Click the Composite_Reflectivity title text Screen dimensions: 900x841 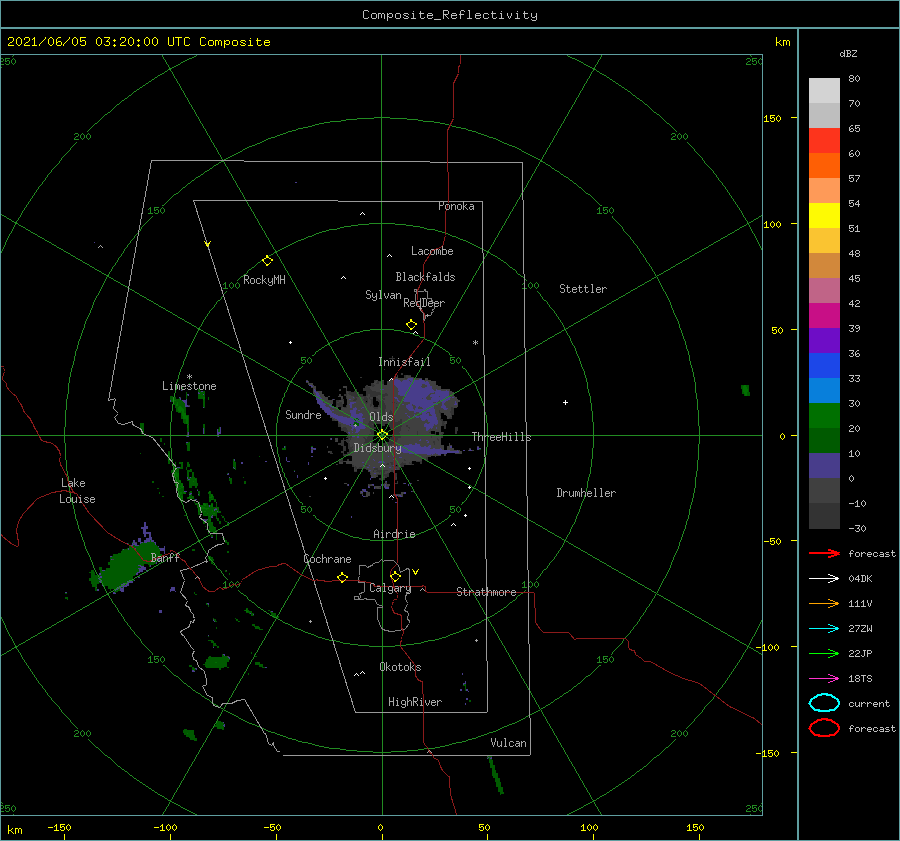point(449,15)
